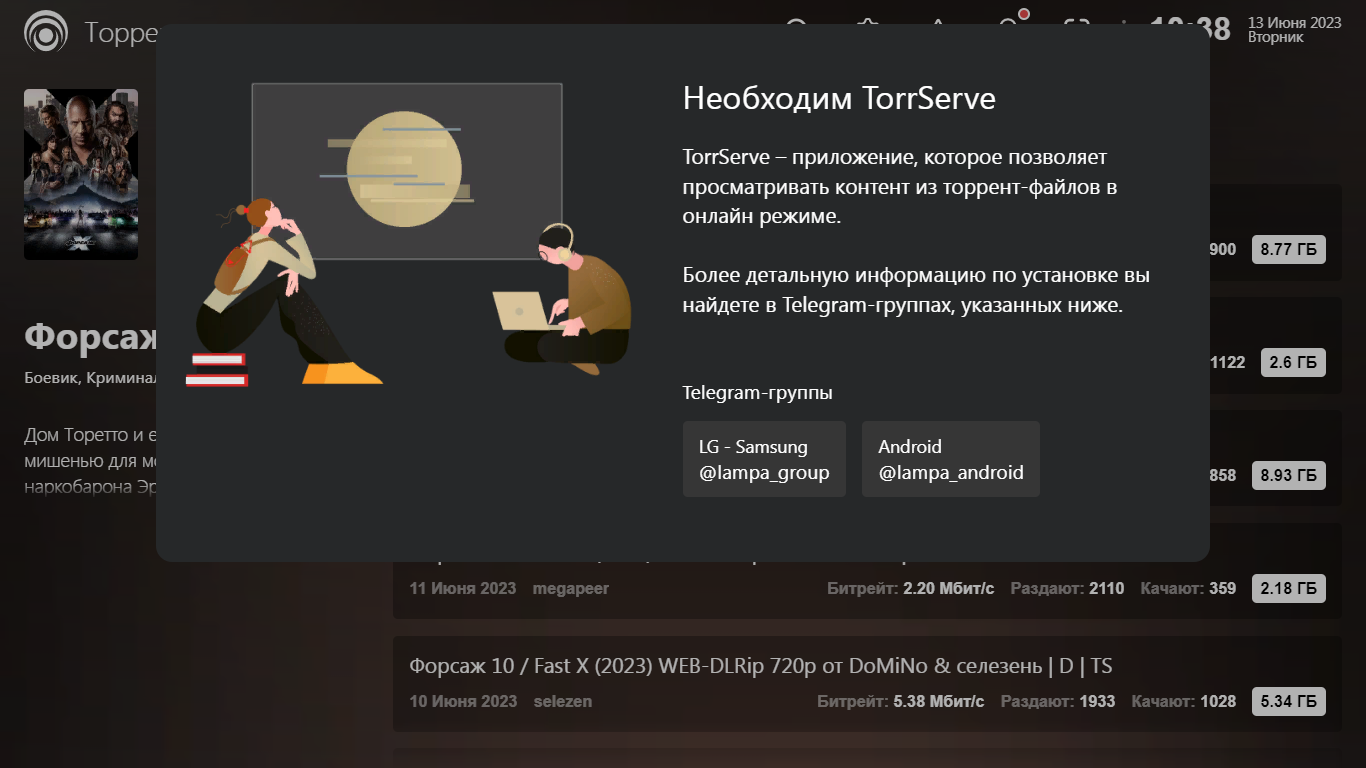The image size is (1366, 768).
Task: Click the date 13 Июня 2023 Вторник
Action: pyautogui.click(x=1294, y=30)
